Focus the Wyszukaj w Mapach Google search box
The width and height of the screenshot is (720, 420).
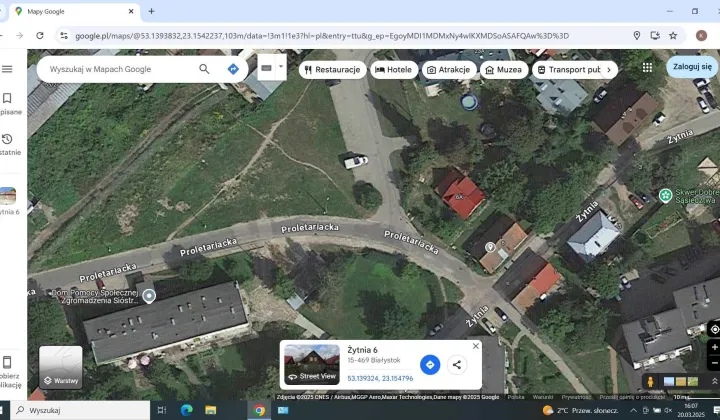coord(119,69)
